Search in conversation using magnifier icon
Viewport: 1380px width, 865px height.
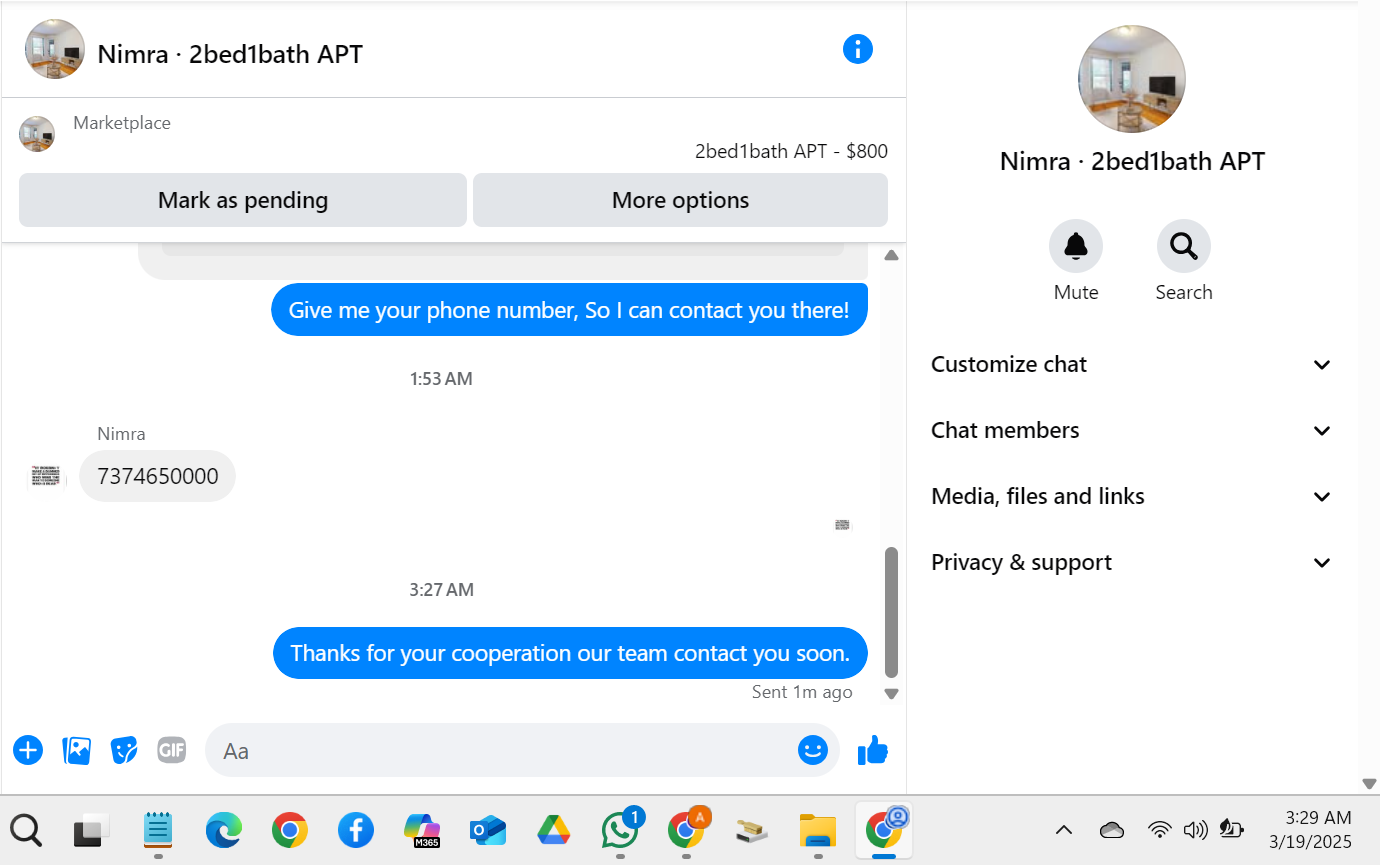coord(1184,246)
